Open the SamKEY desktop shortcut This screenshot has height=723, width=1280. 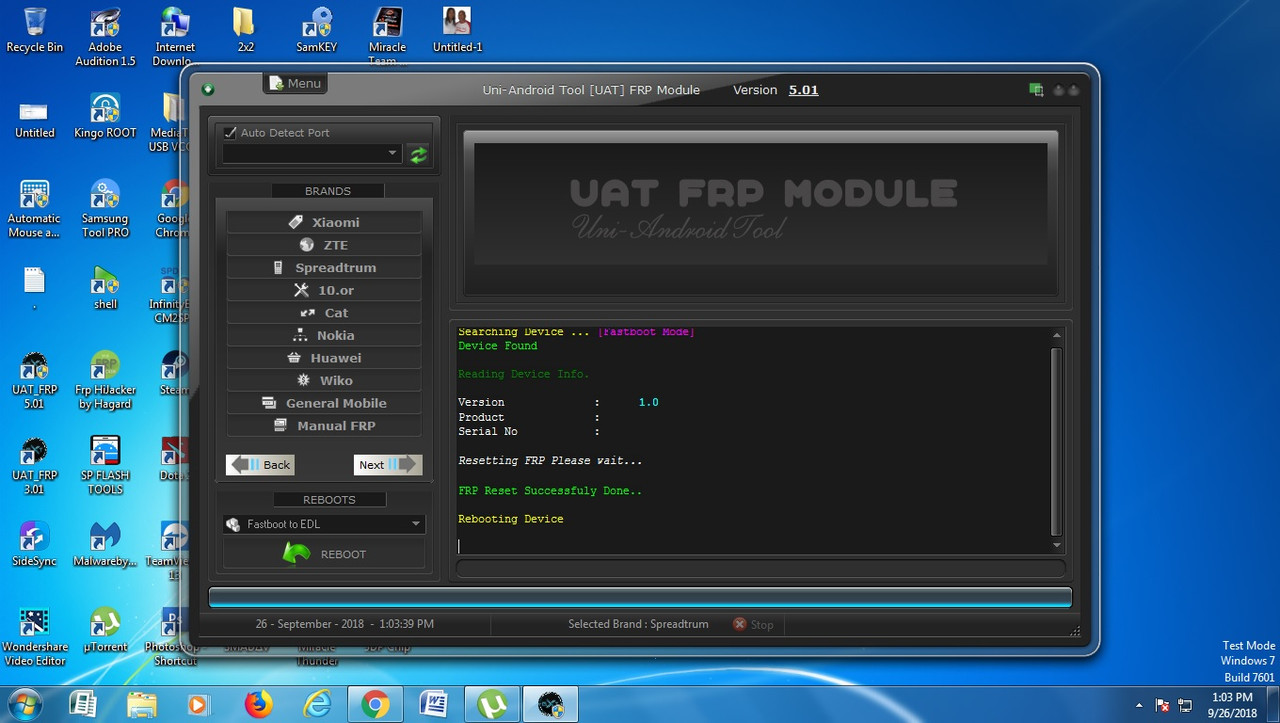pos(317,30)
